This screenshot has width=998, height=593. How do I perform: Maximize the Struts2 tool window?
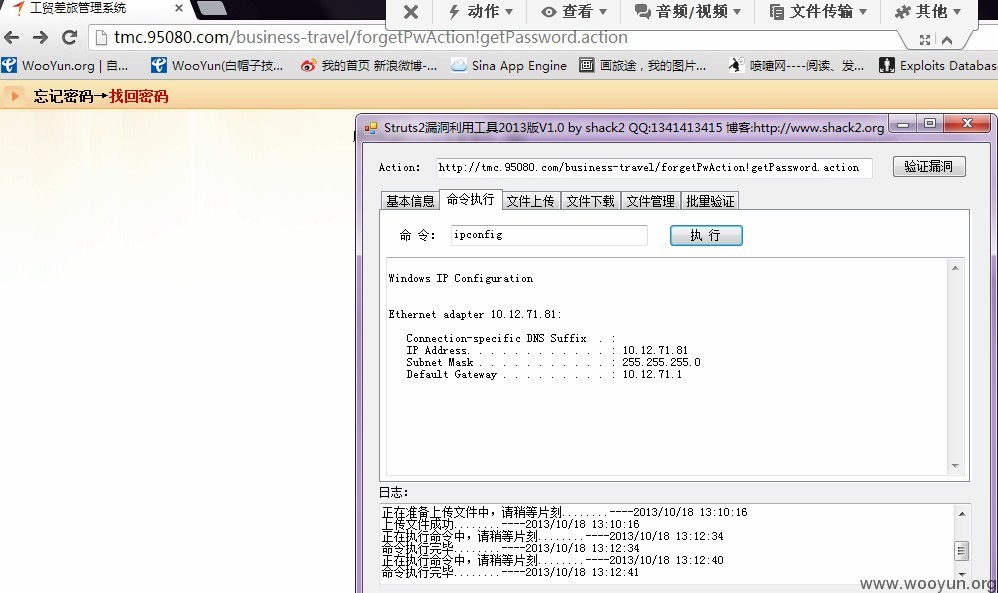point(930,123)
